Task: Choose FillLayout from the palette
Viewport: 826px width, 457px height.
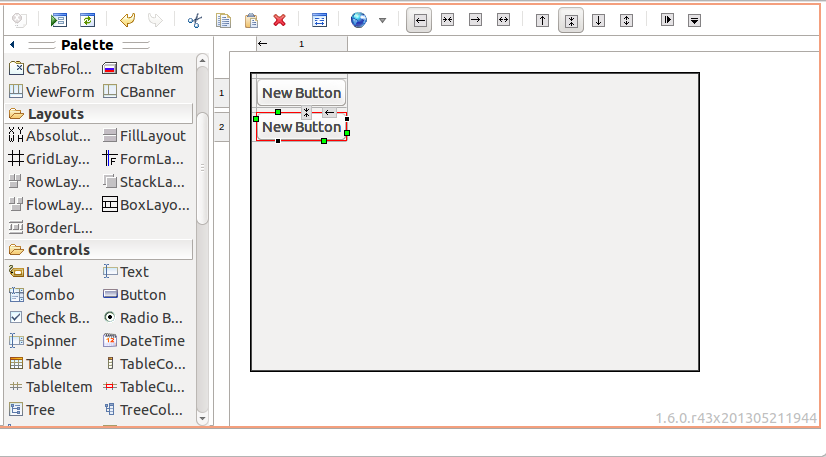Action: click(144, 136)
